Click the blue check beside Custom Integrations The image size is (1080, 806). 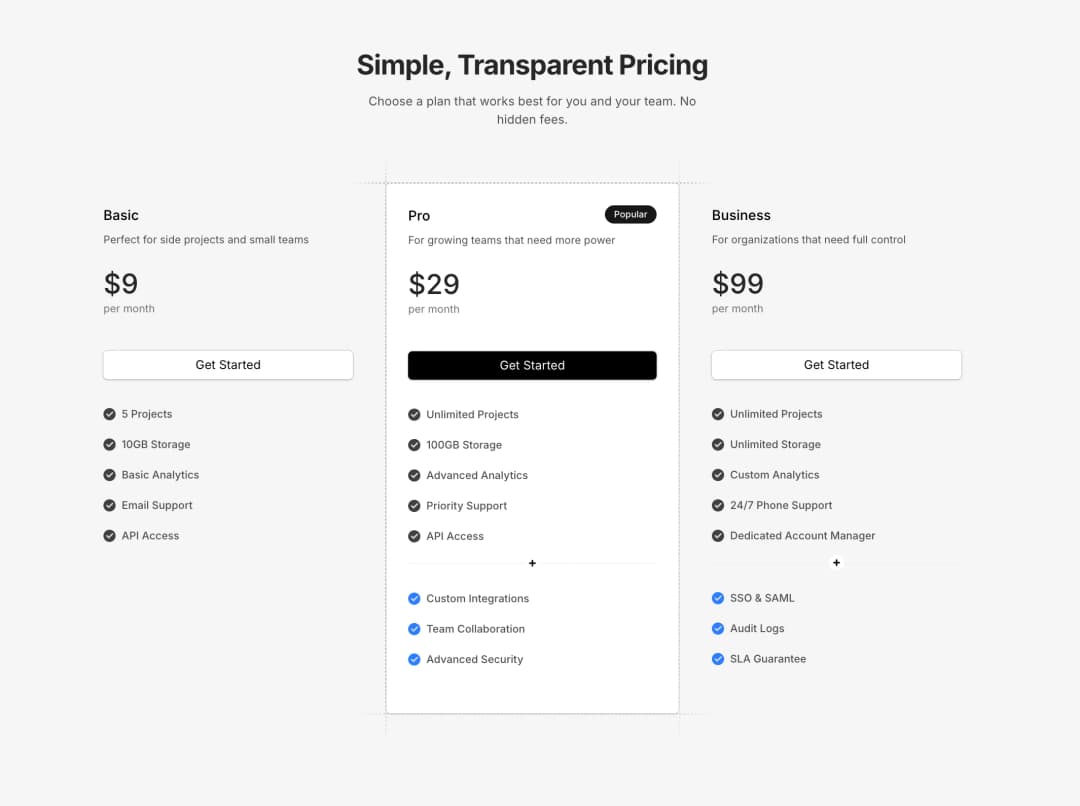point(413,598)
